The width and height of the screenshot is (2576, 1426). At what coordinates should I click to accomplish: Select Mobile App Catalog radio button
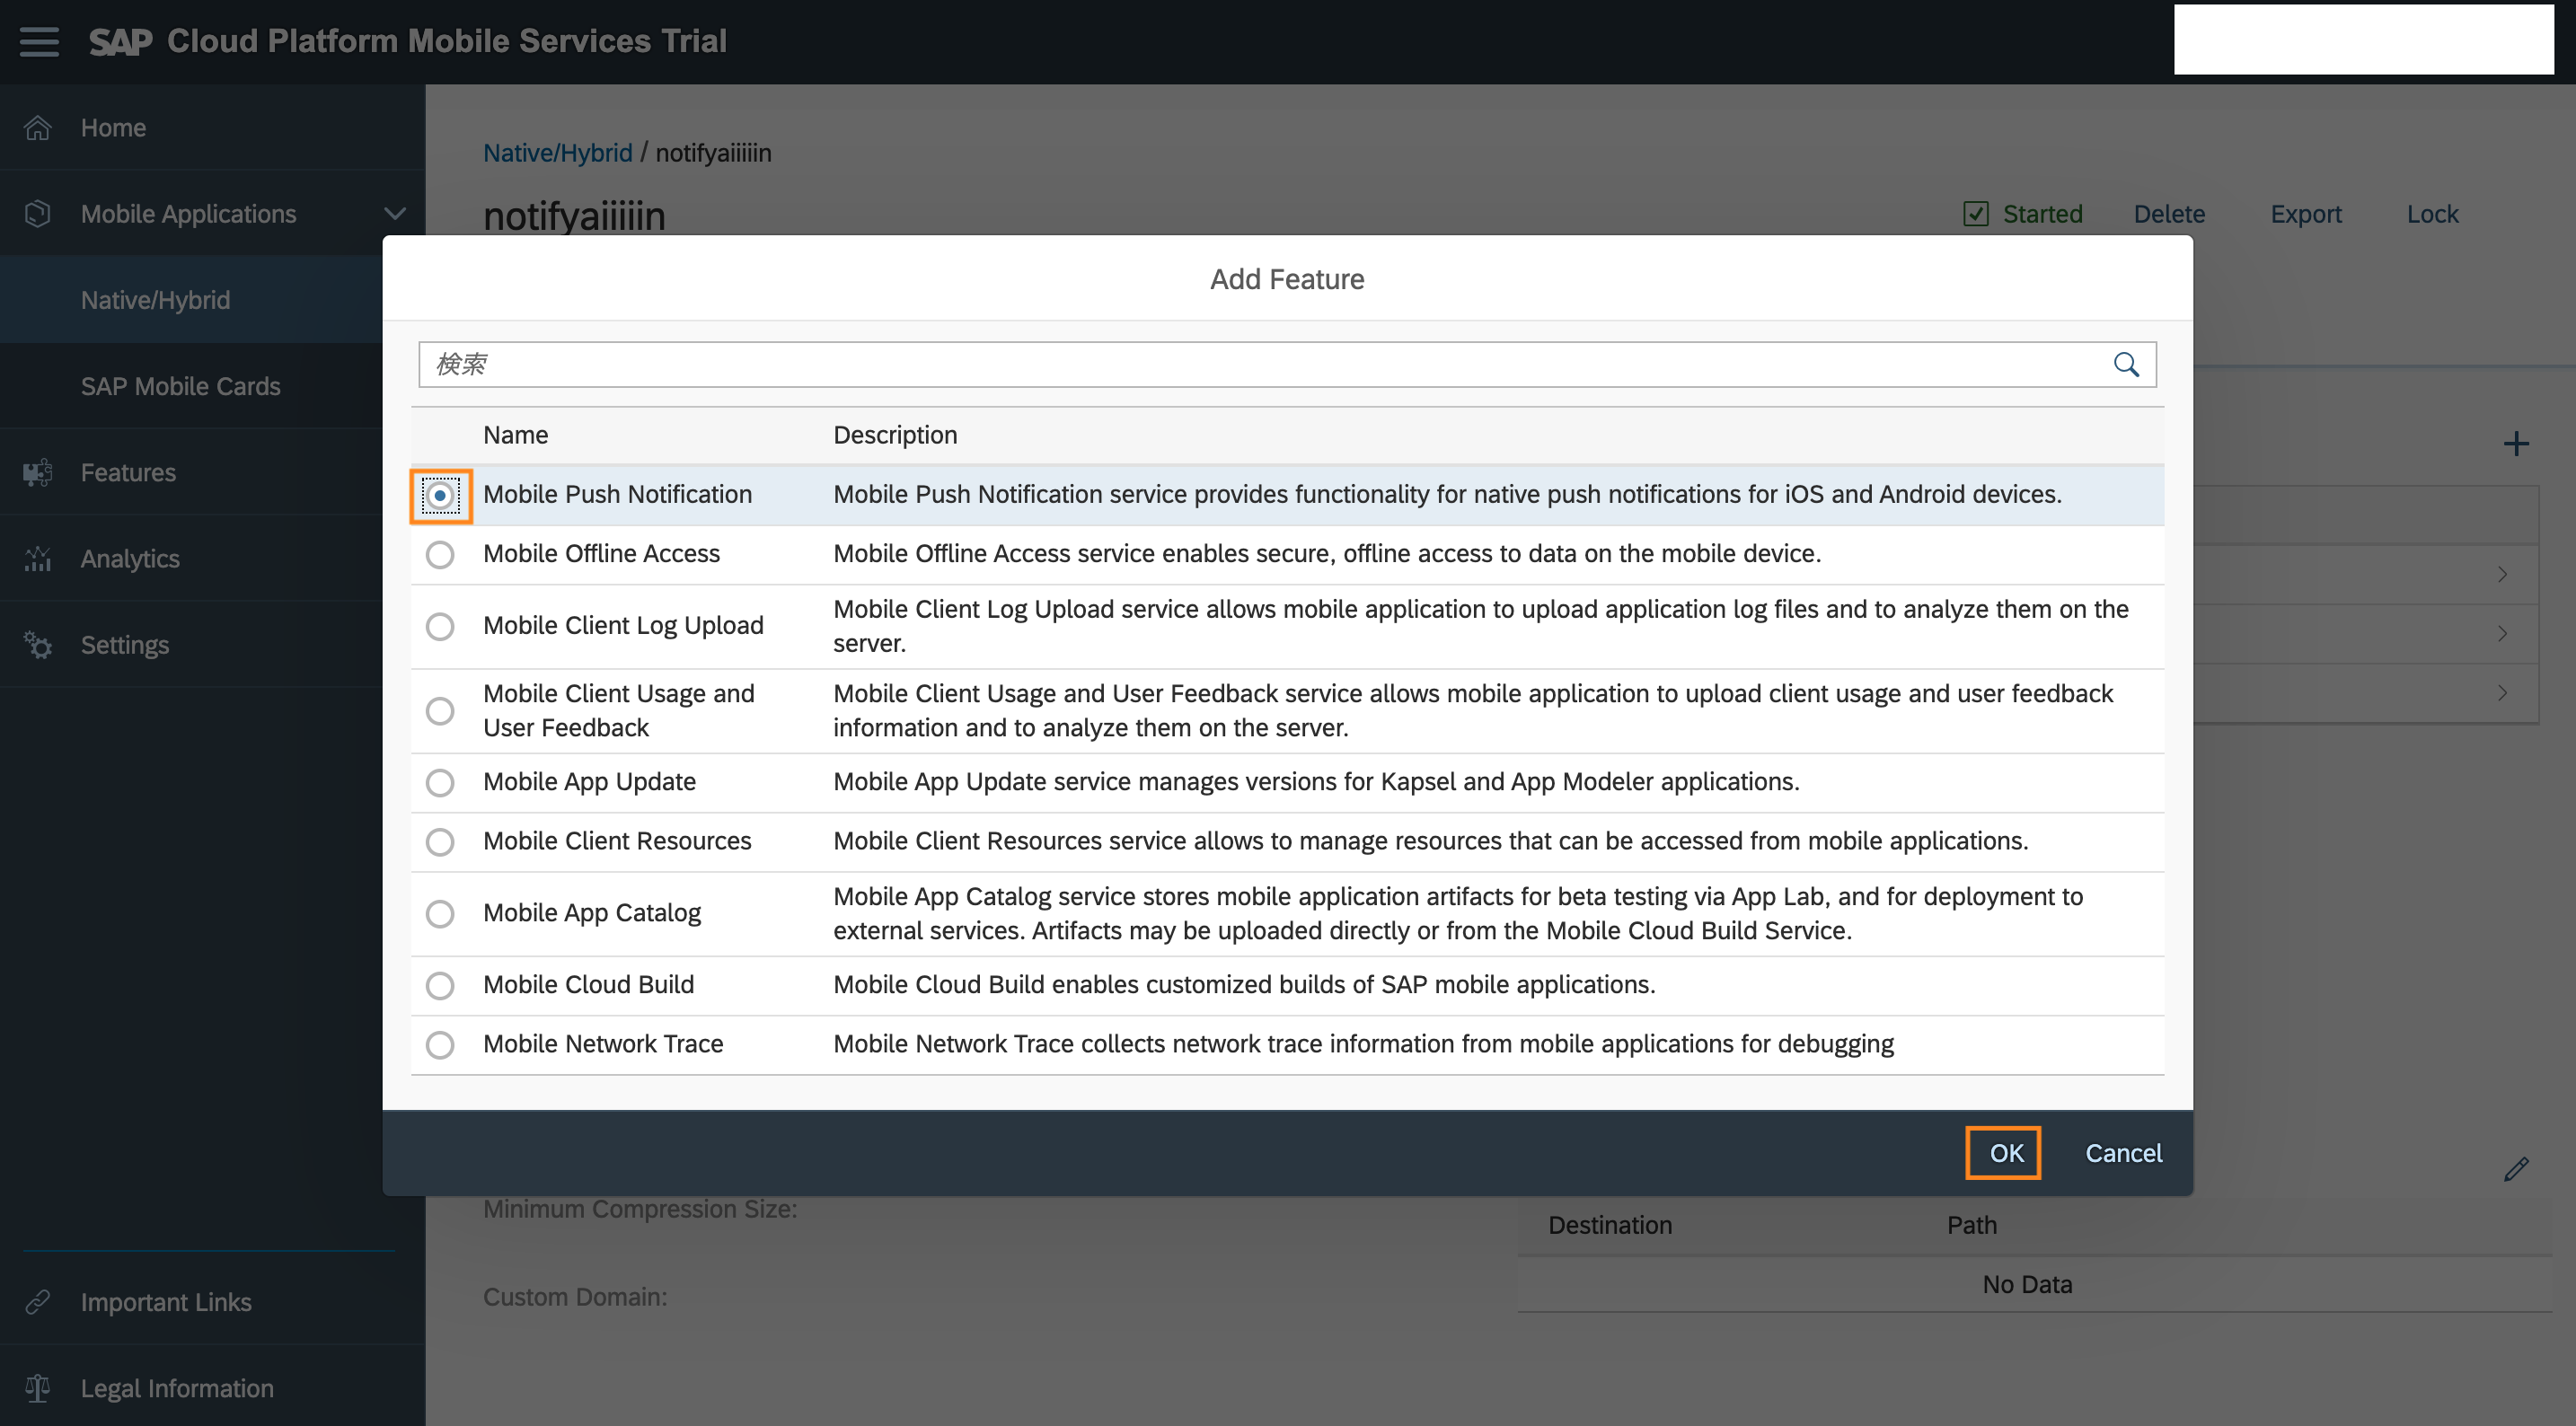pyautogui.click(x=440, y=914)
